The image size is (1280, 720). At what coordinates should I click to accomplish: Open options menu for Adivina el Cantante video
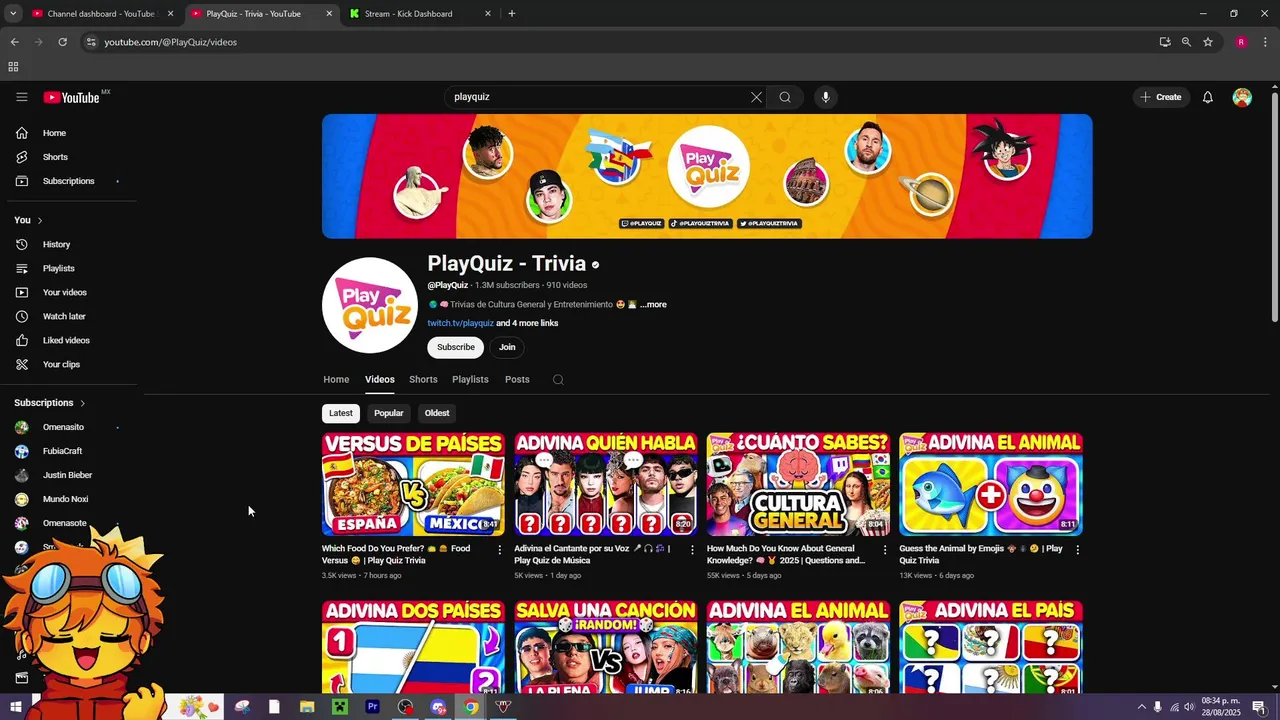click(692, 550)
